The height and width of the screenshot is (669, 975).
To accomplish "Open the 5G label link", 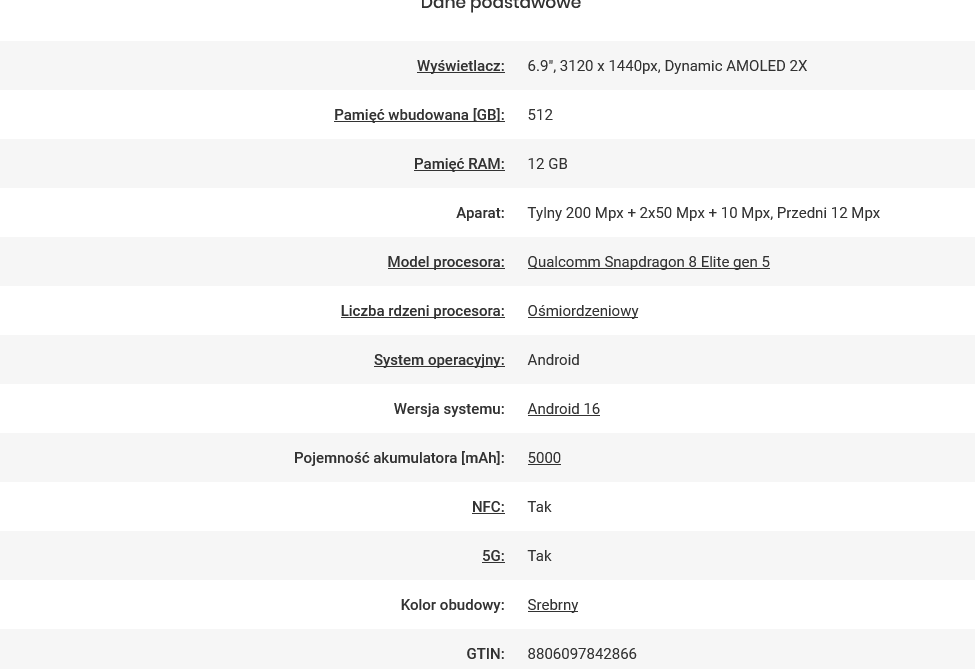I will click(x=493, y=556).
